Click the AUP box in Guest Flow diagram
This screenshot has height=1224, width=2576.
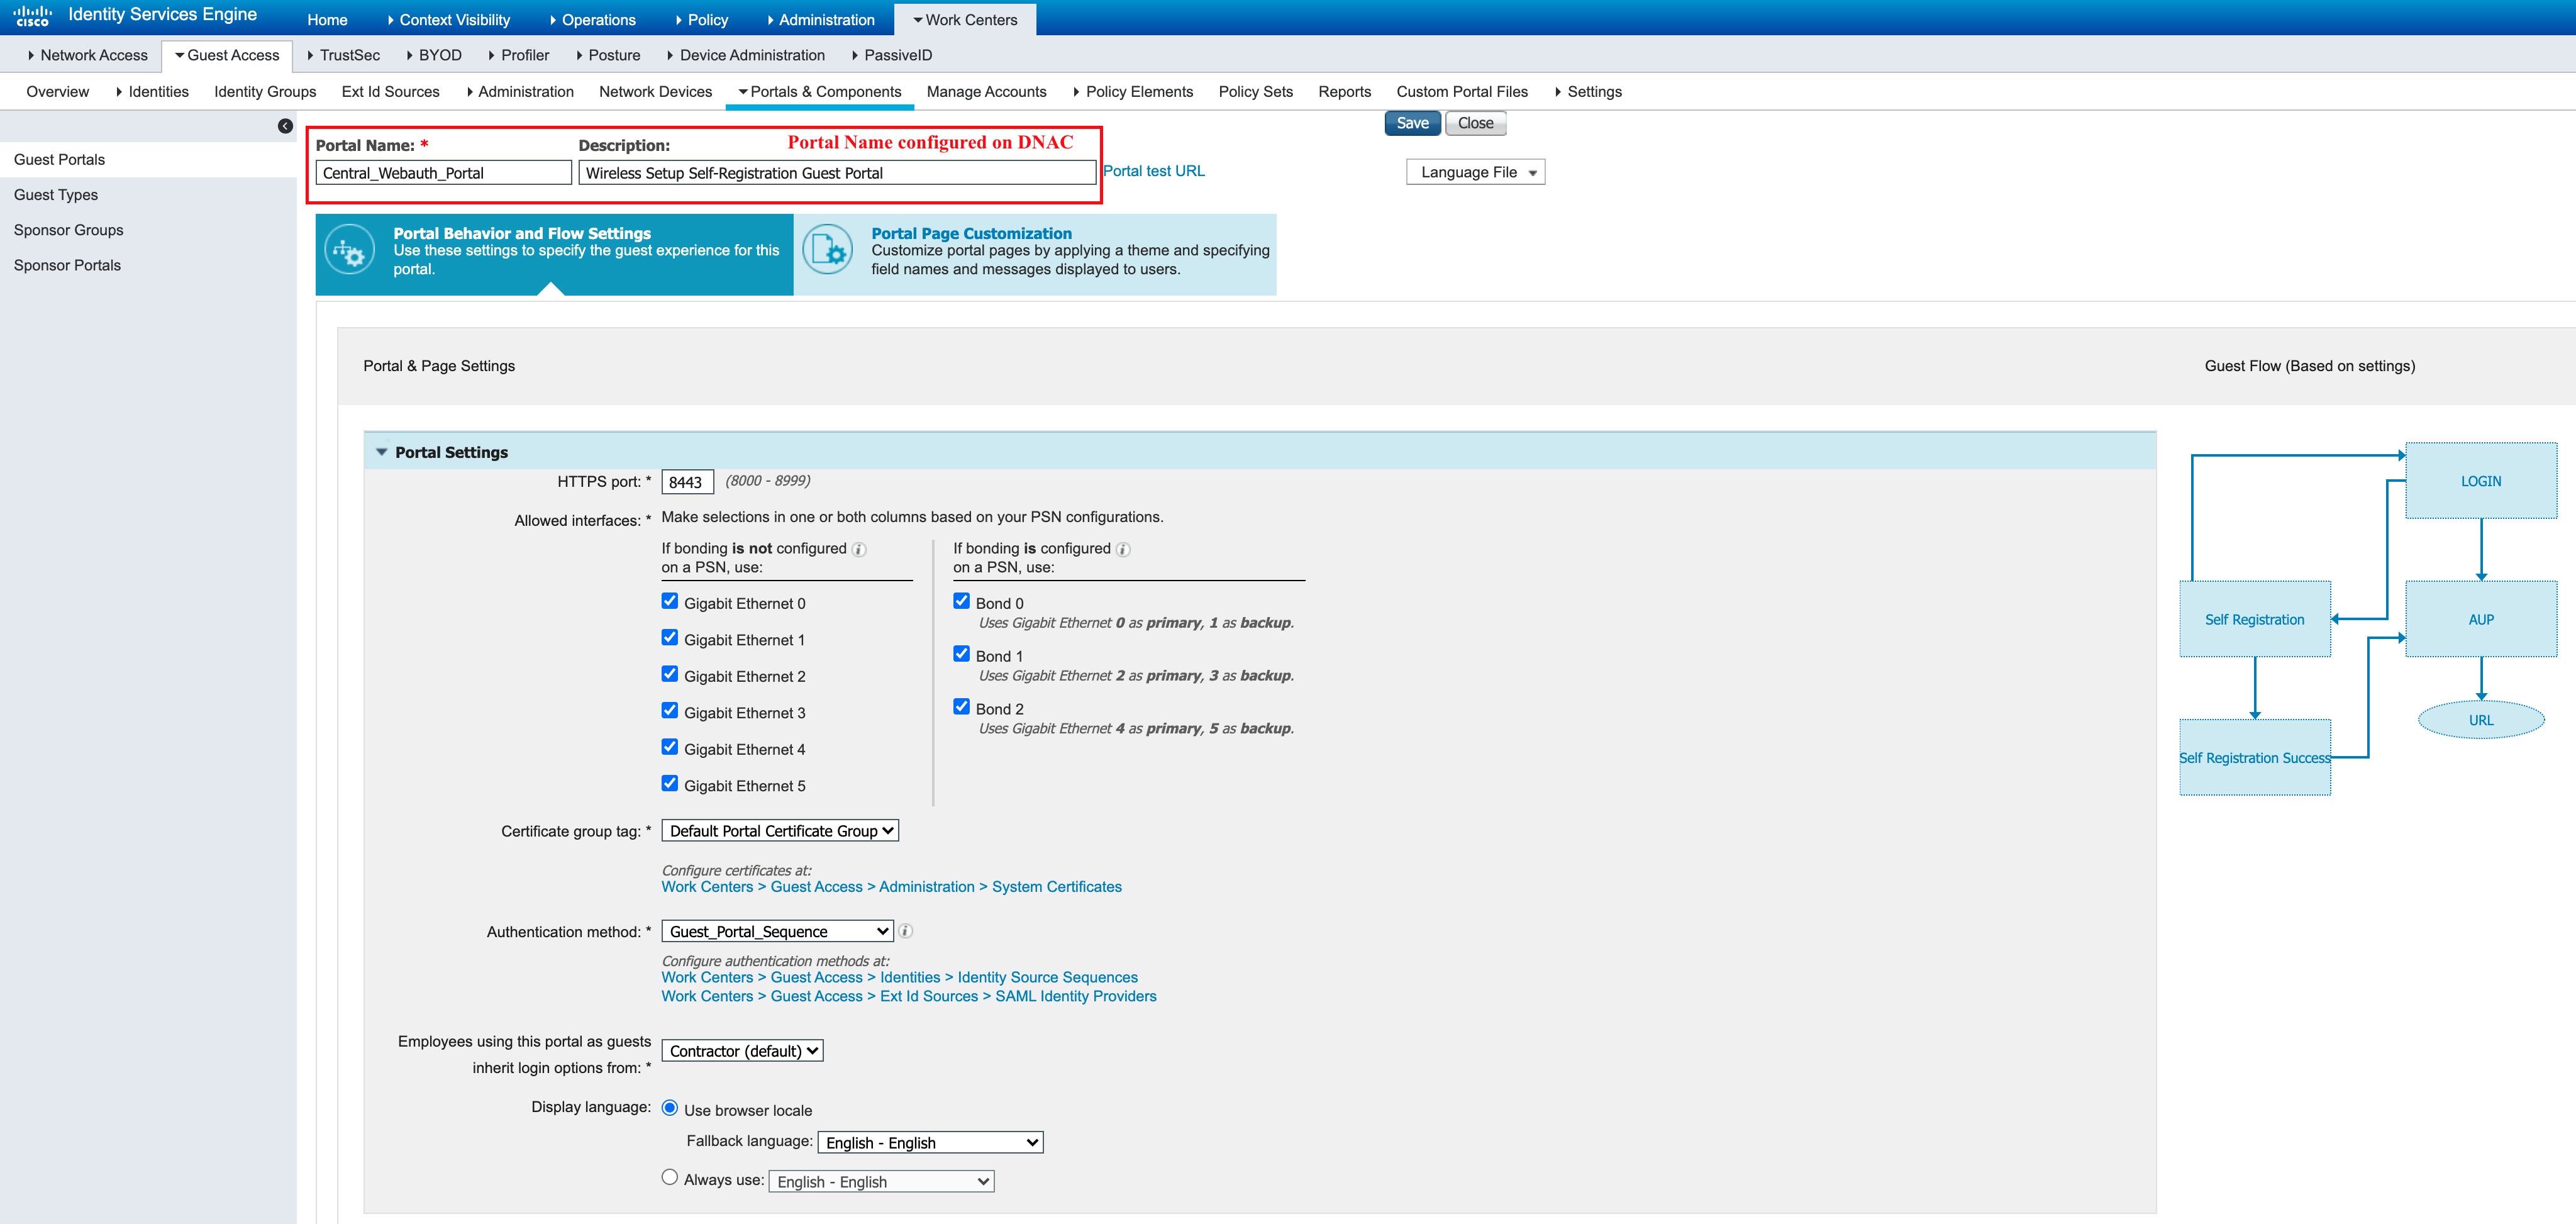coord(2481,619)
